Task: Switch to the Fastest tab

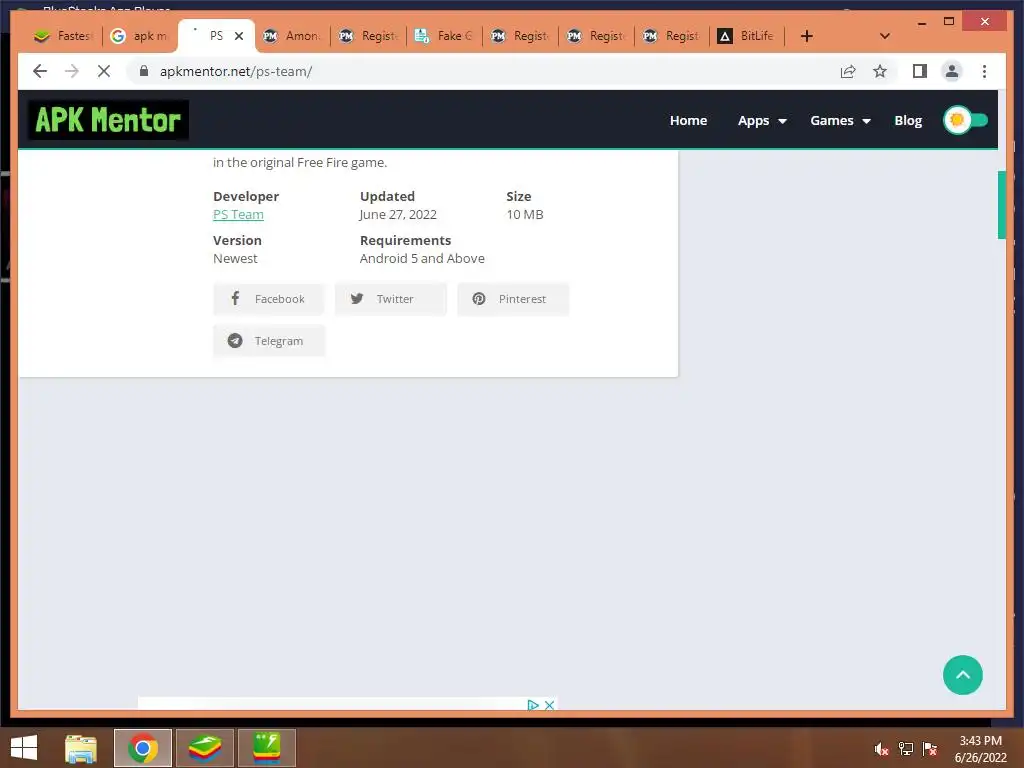Action: (x=63, y=36)
